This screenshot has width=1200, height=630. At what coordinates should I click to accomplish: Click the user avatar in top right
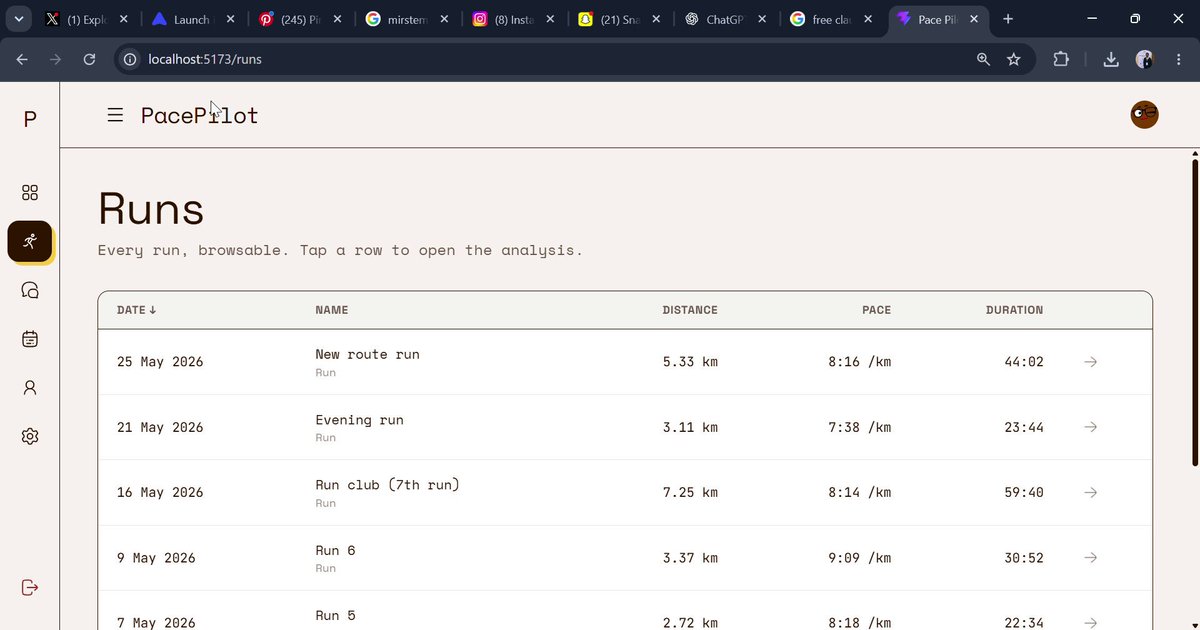pos(1144,115)
